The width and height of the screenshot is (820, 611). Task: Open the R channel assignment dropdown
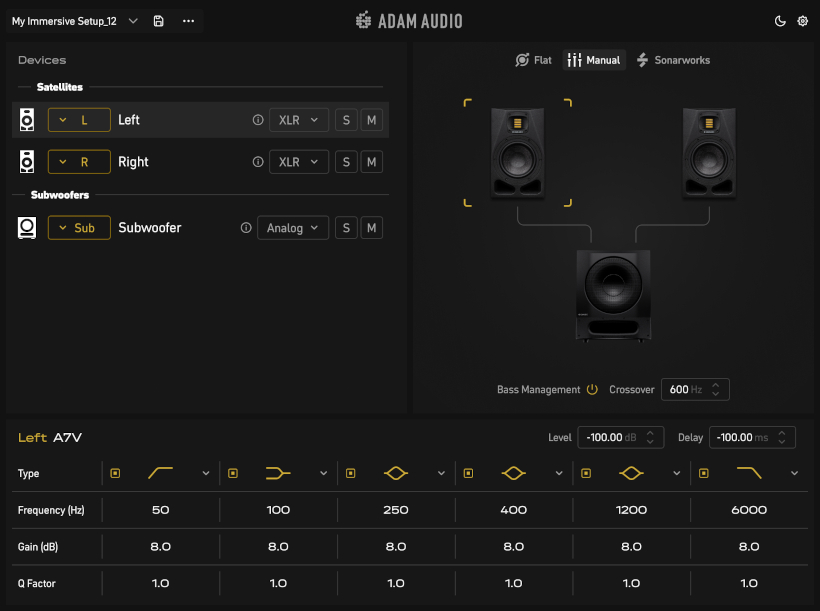79,162
